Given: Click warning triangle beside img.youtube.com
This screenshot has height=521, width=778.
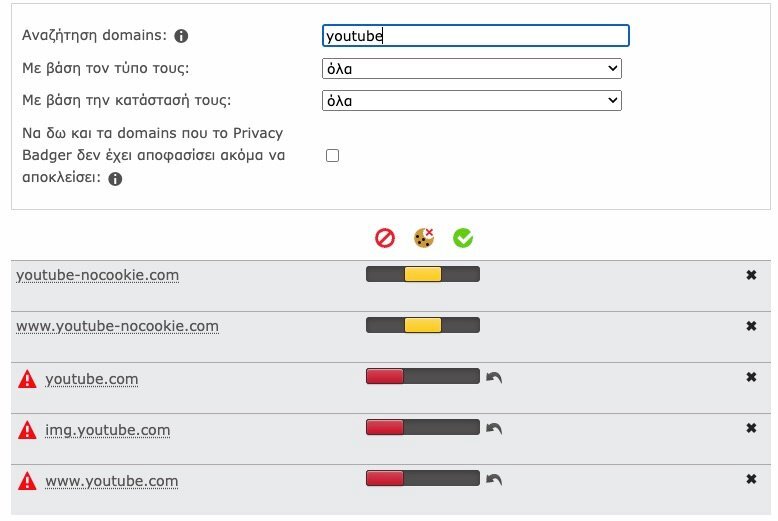Looking at the screenshot, I should click(27, 430).
